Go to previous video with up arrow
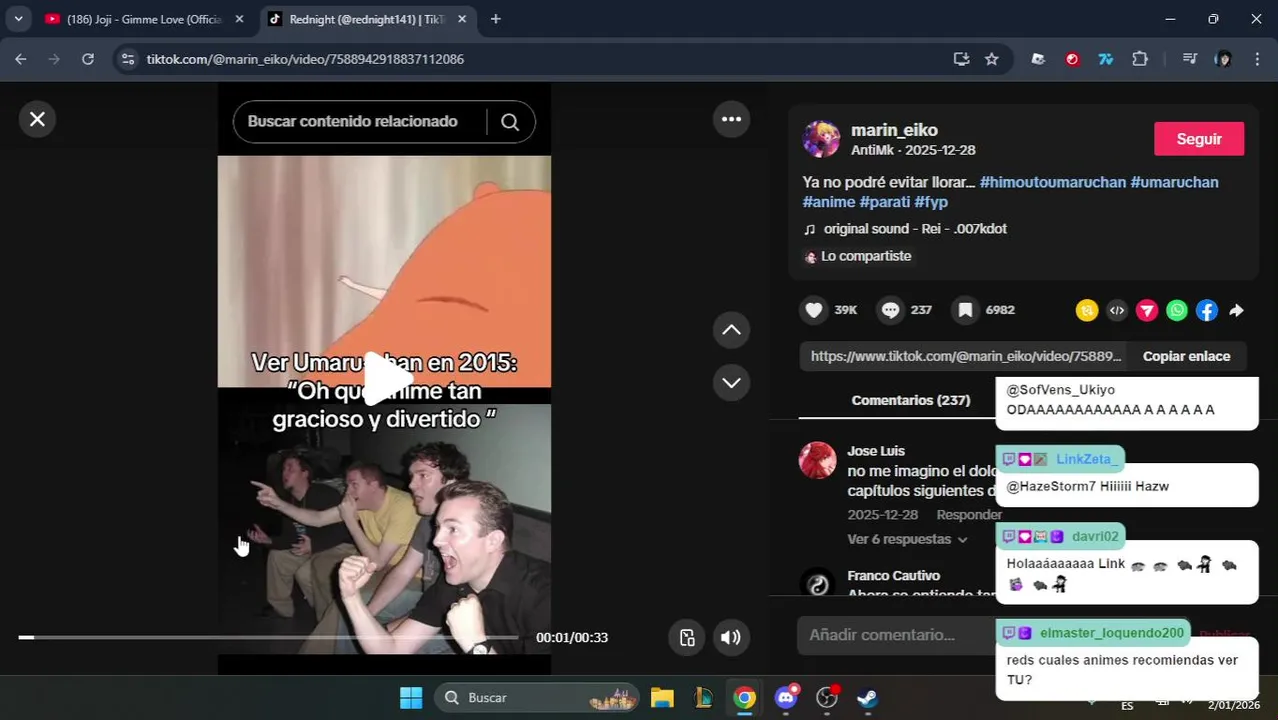Image resolution: width=1278 pixels, height=720 pixels. point(731,330)
